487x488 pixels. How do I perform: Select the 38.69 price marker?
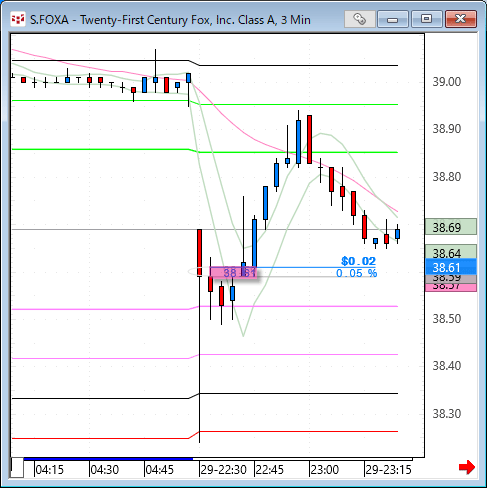pyautogui.click(x=451, y=227)
